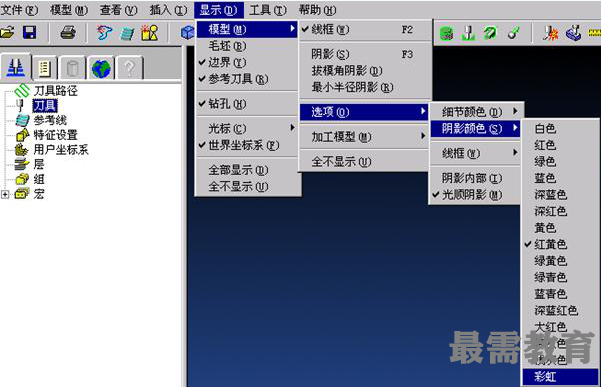
Task: Click the green textured square toolbar icon
Action: click(x=447, y=34)
